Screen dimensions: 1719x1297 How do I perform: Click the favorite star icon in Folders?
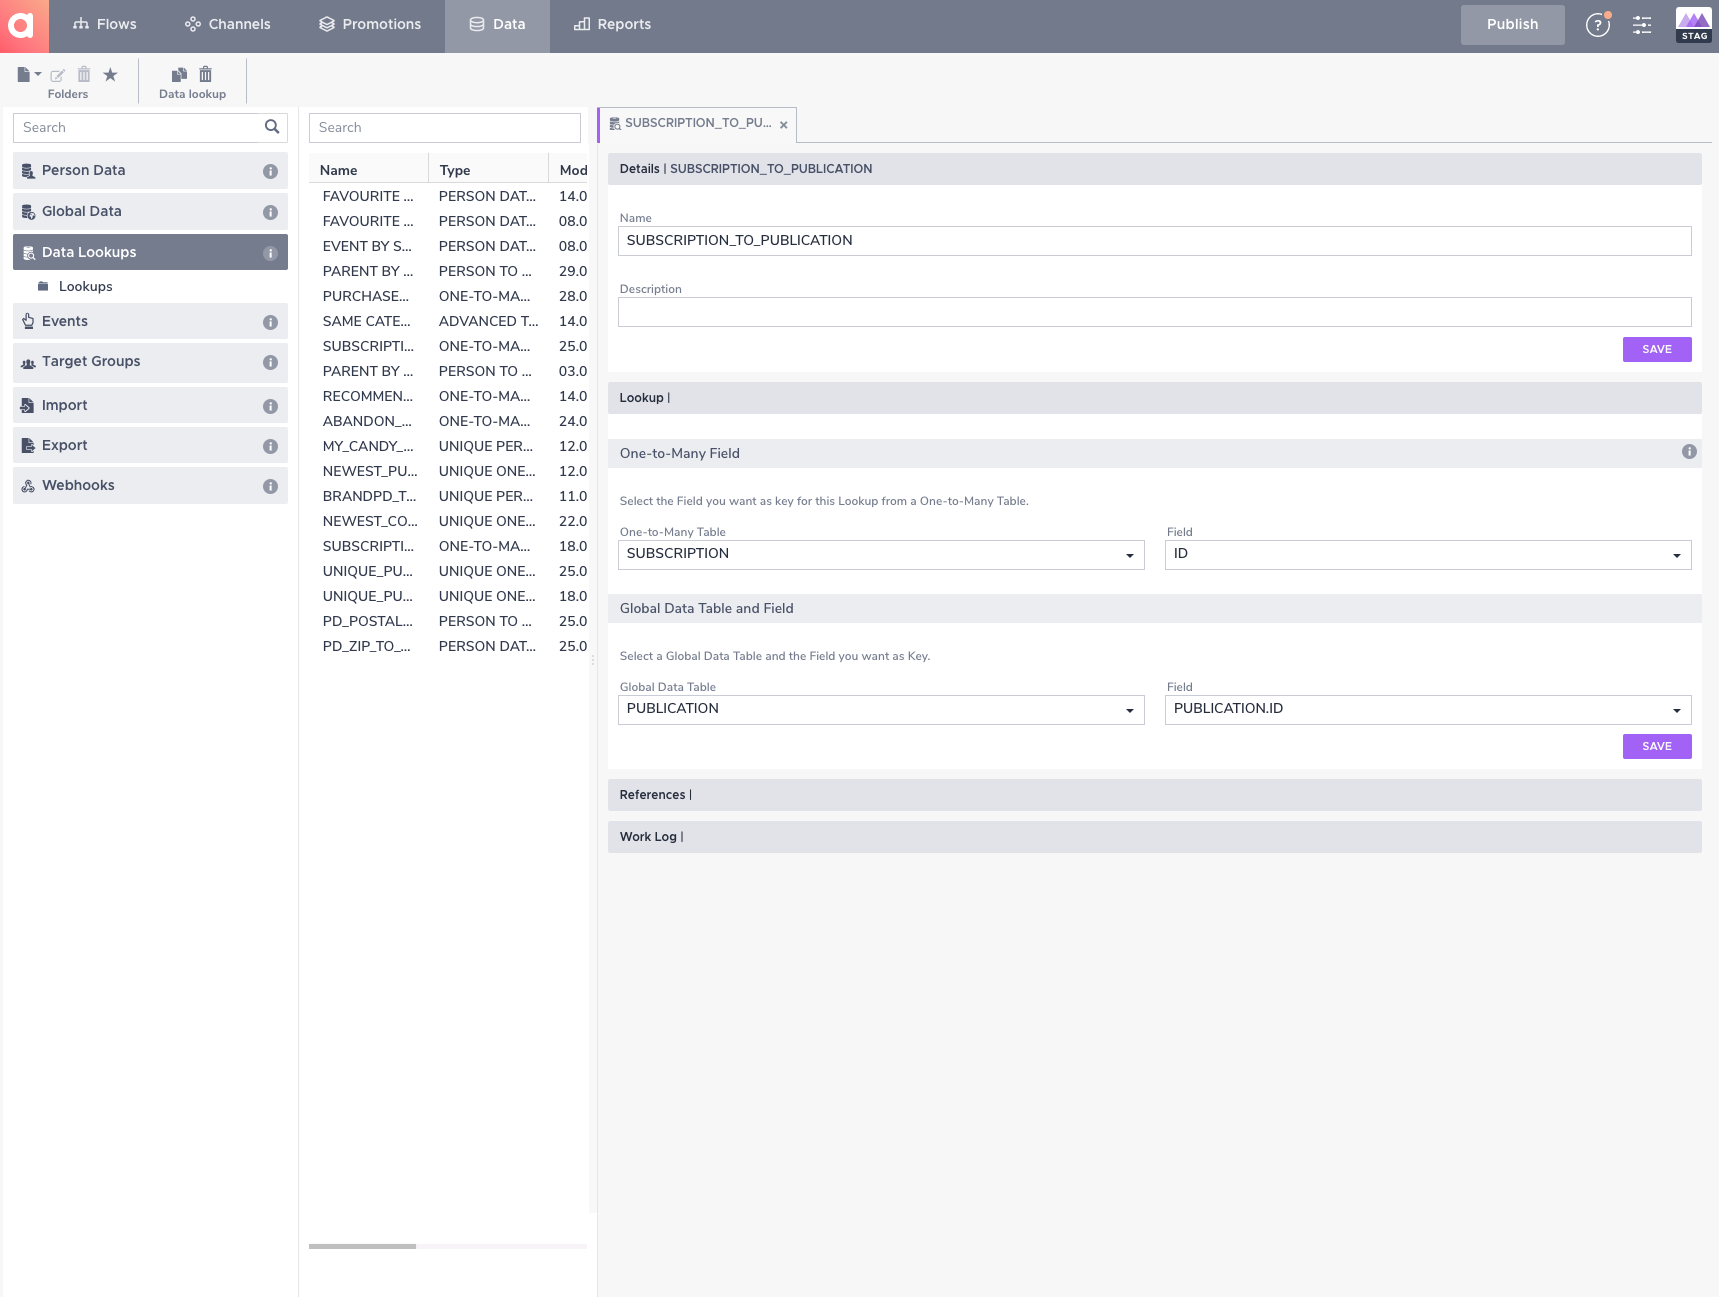coord(110,74)
